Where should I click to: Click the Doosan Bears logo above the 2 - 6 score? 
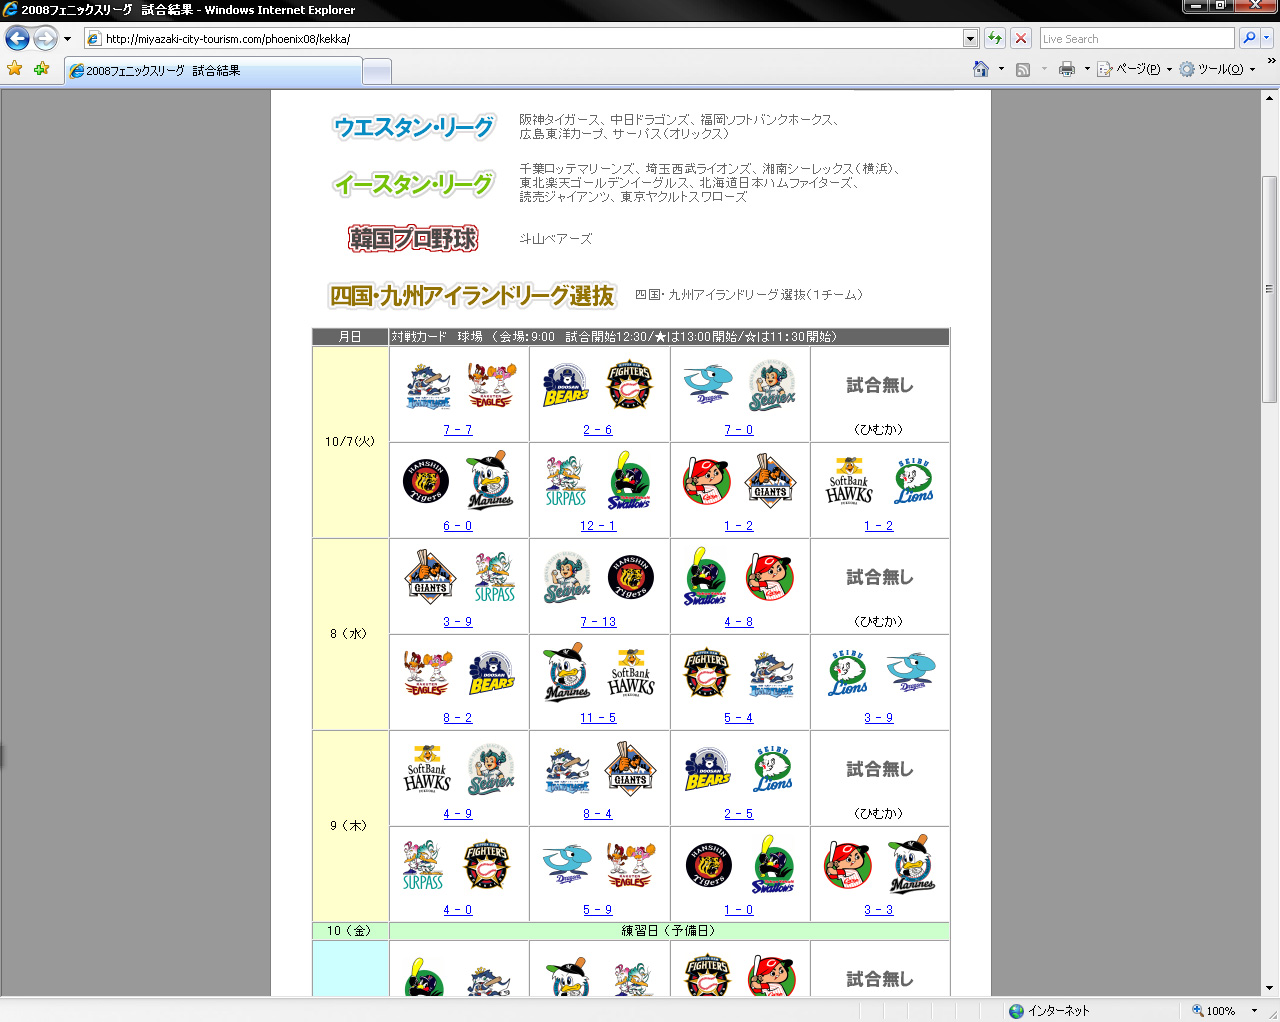click(x=566, y=386)
